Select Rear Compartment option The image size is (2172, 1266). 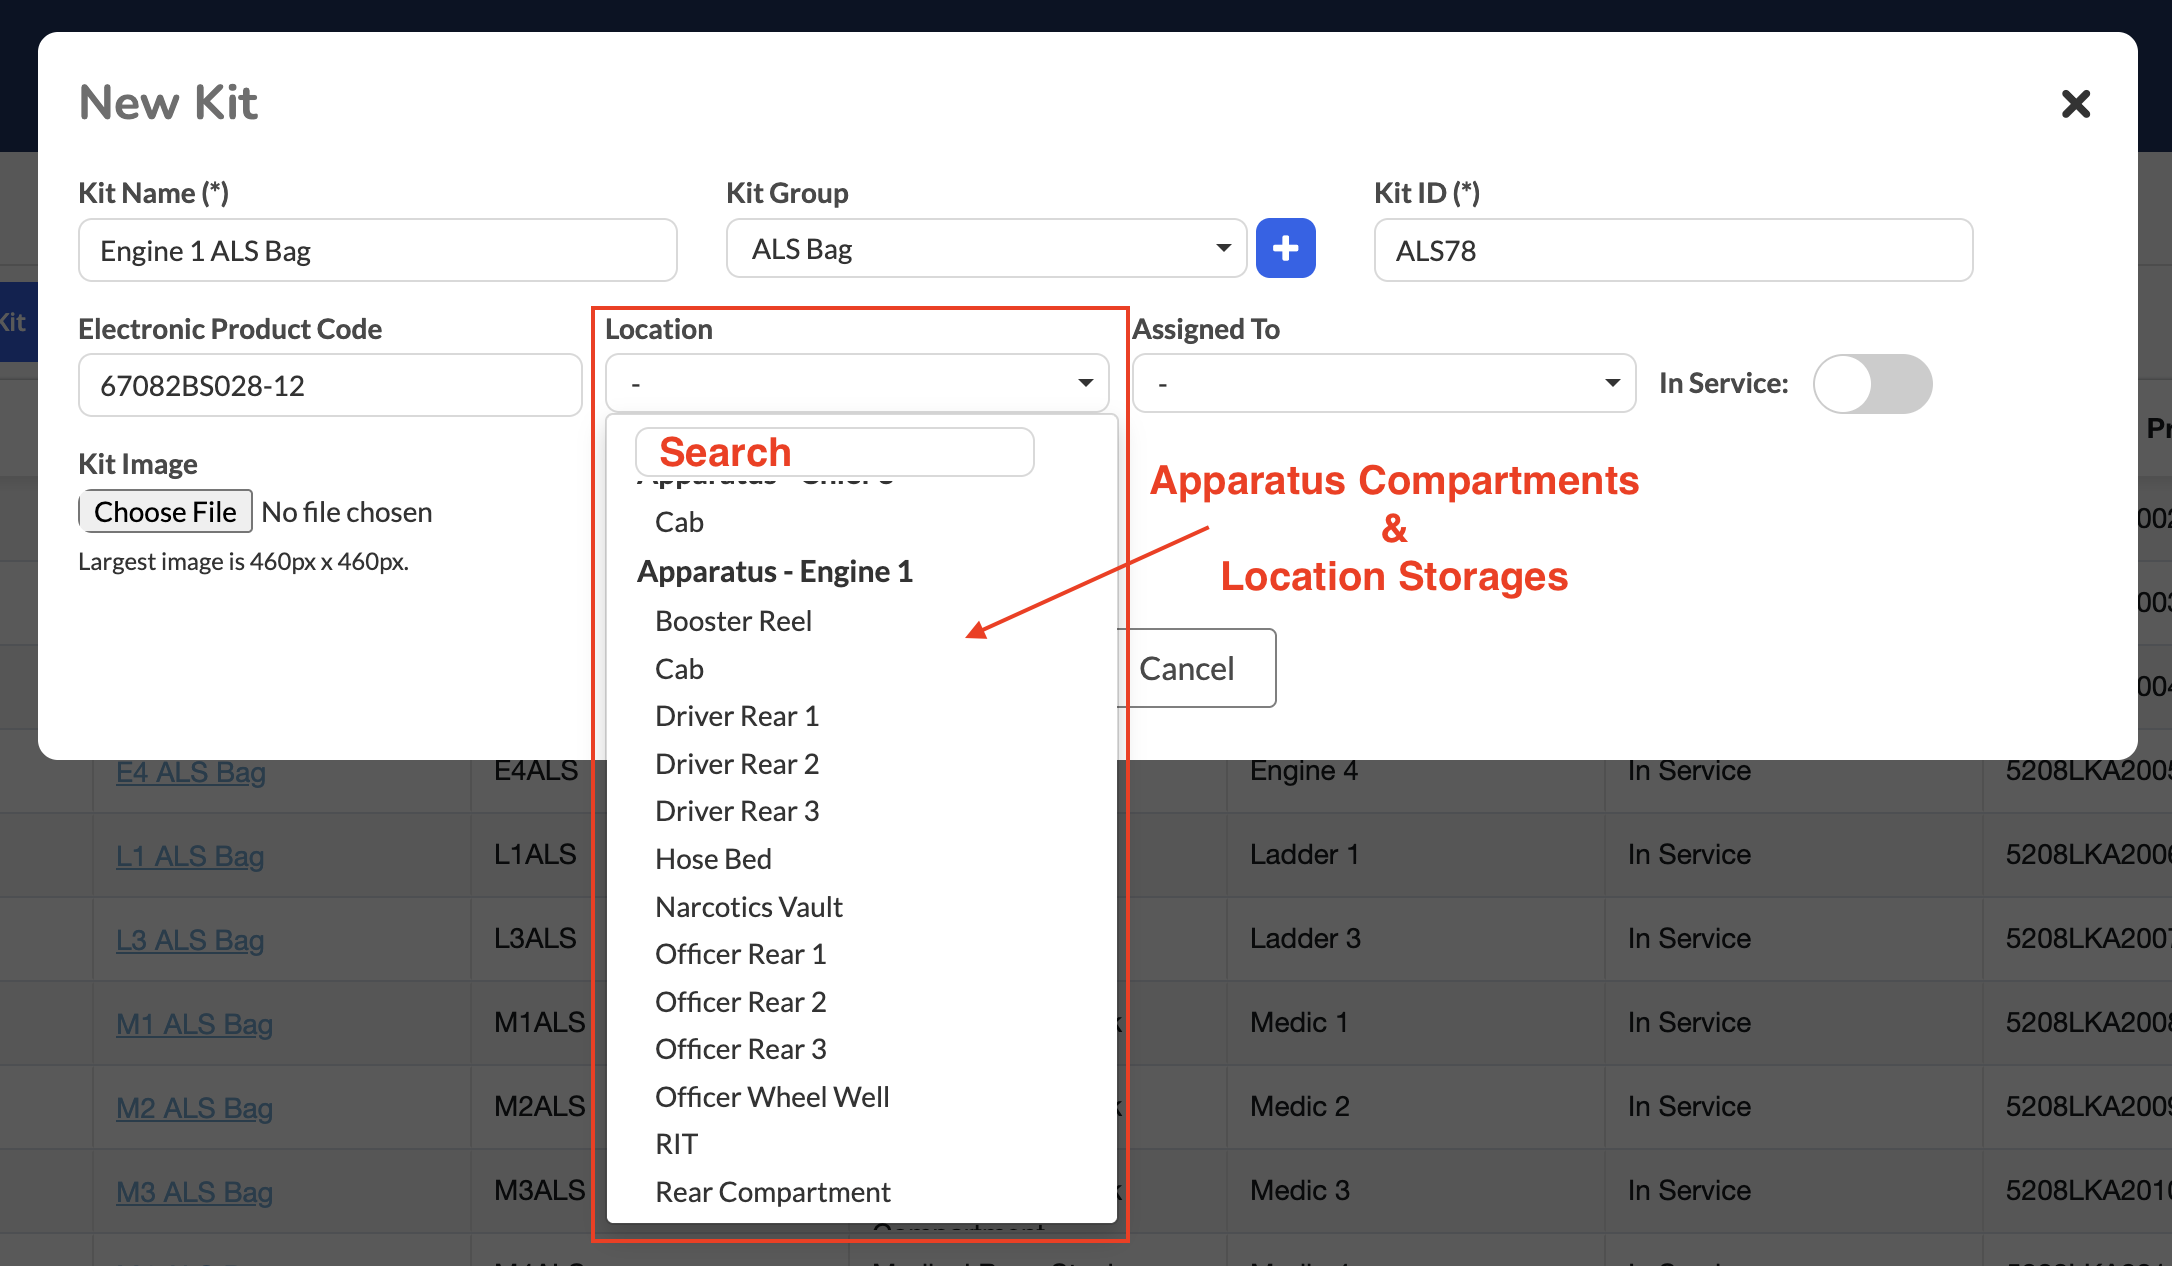[x=772, y=1192]
